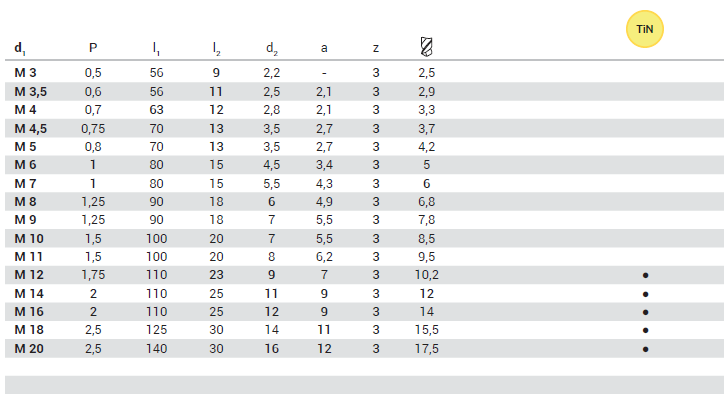Select the TiN availability dot for M 16
Viewport: 724px width, 394px height.
[646, 312]
